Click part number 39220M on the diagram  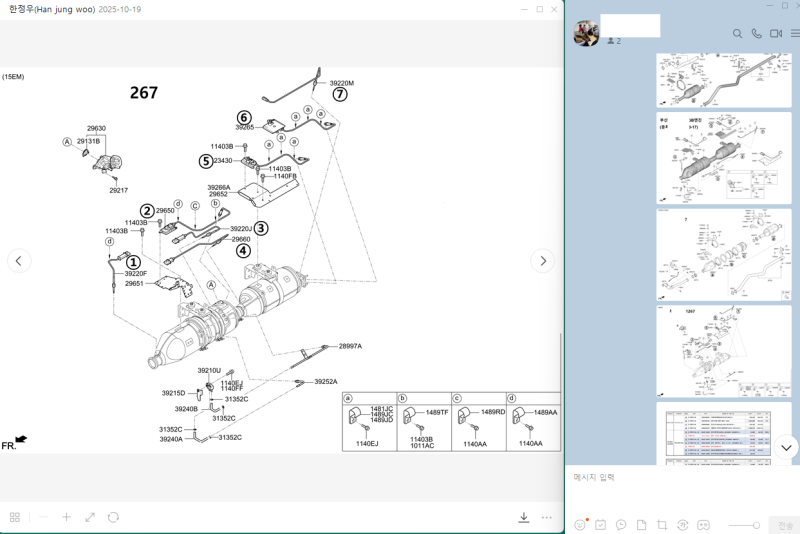point(342,83)
